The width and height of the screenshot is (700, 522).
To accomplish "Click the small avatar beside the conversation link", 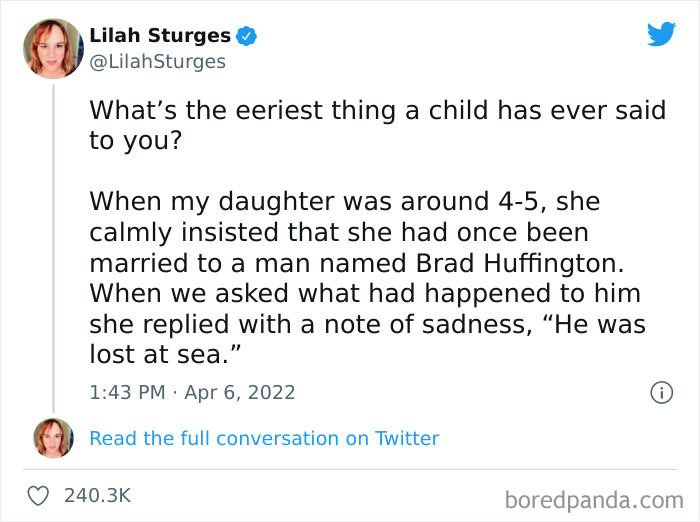I will click(52, 438).
